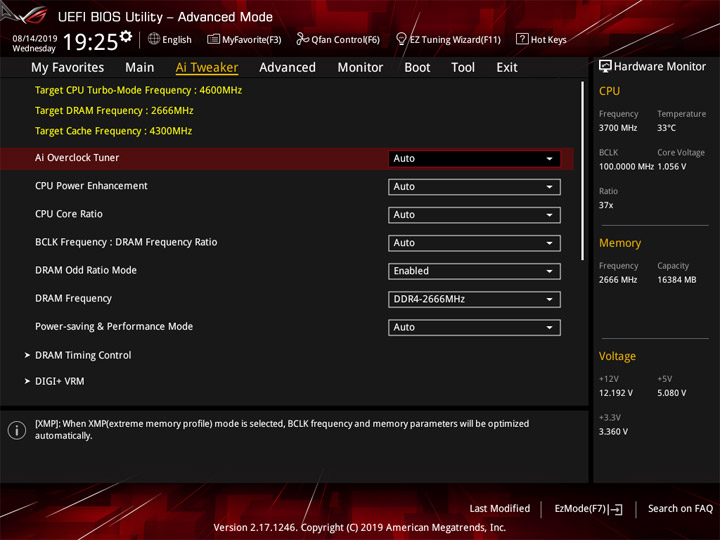The height and width of the screenshot is (540, 720).
Task: Click the memory capacity value 16384 MB
Action: pyautogui.click(x=677, y=280)
